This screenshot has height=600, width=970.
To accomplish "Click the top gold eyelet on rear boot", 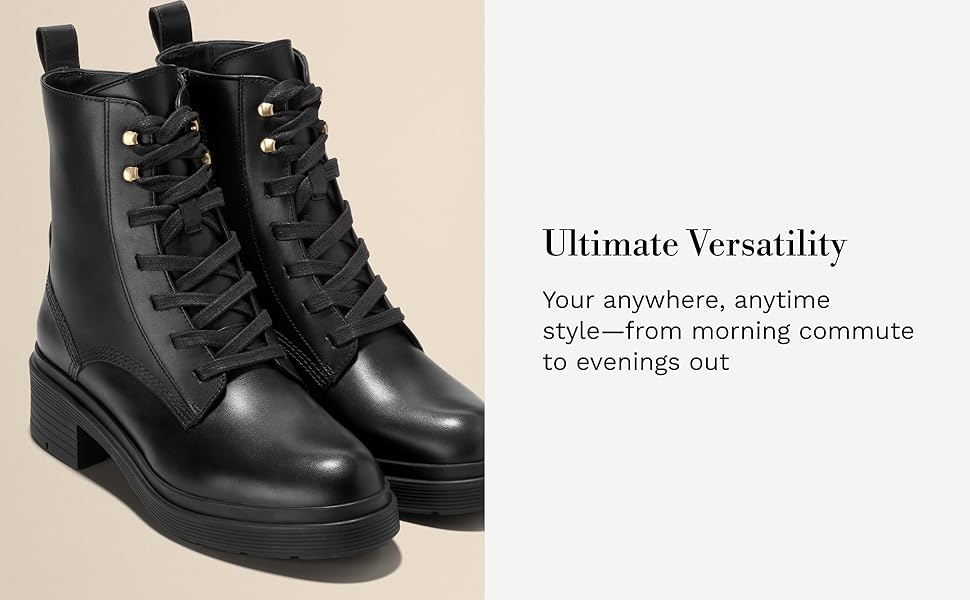I will [266, 109].
